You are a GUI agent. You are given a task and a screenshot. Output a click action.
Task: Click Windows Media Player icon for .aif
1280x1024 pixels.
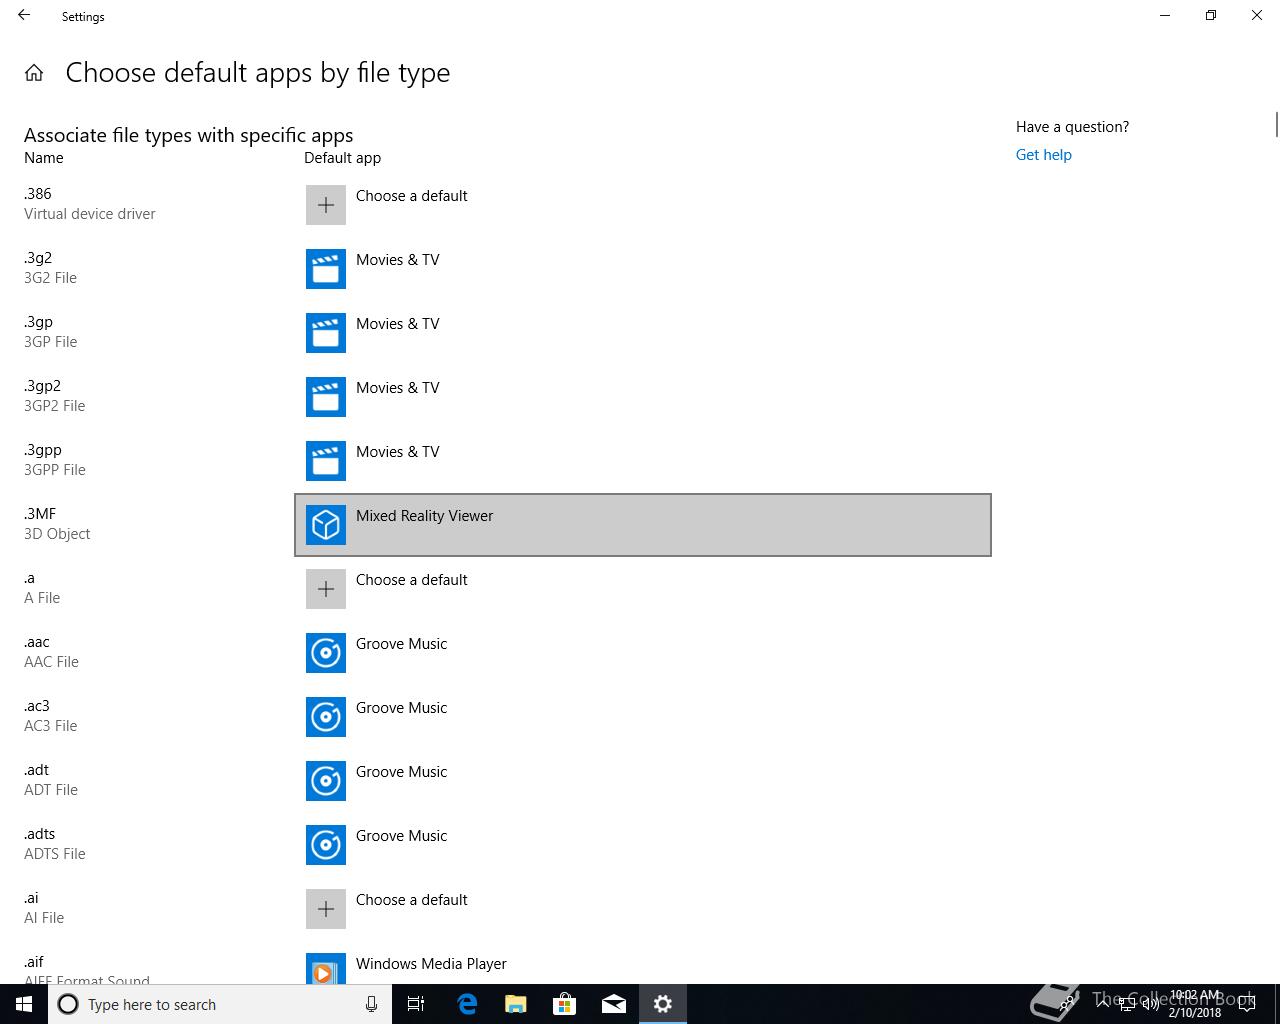[326, 968]
